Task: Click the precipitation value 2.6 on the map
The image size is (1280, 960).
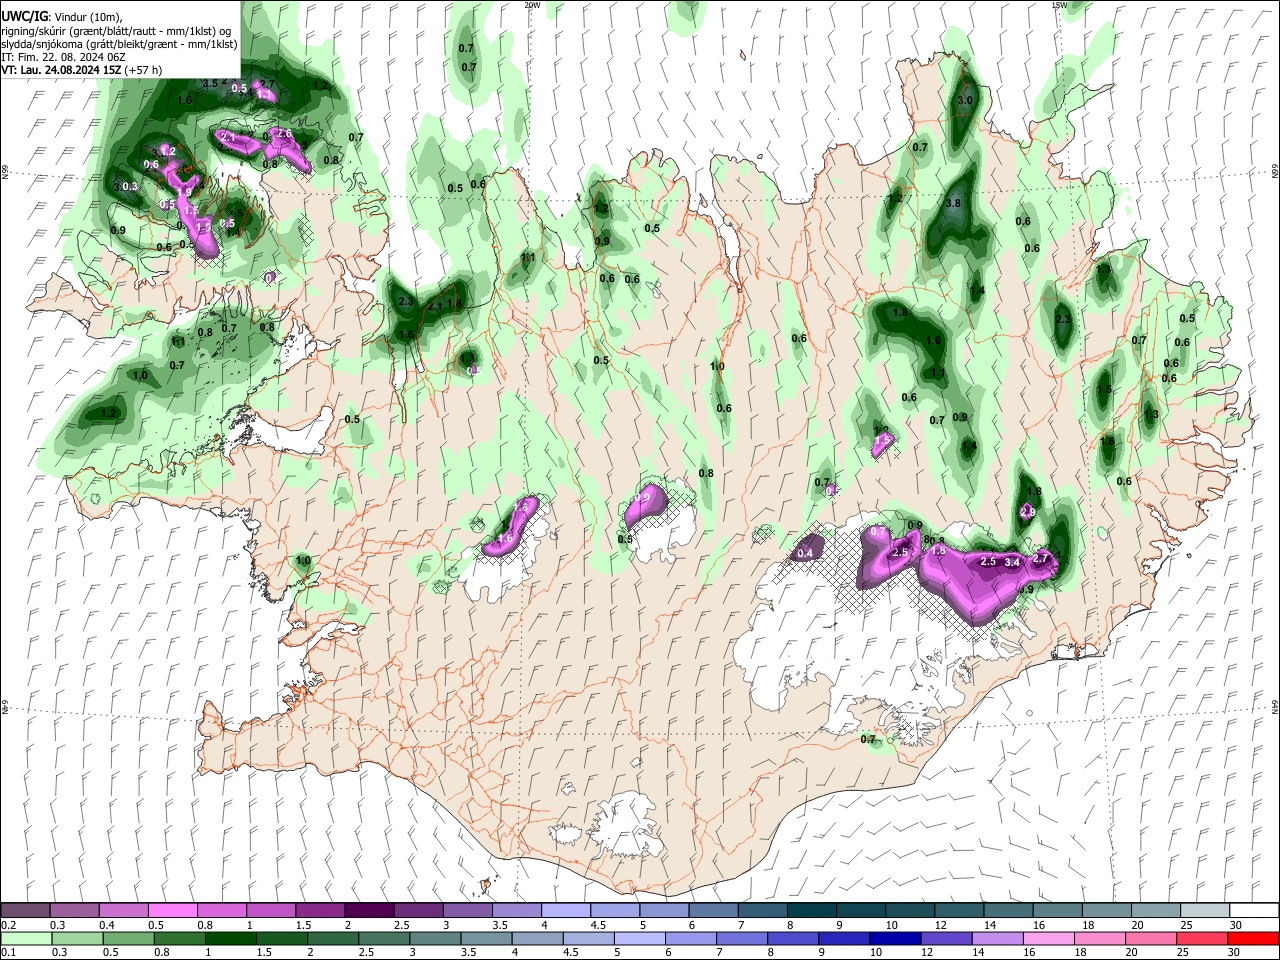Action: coord(284,134)
